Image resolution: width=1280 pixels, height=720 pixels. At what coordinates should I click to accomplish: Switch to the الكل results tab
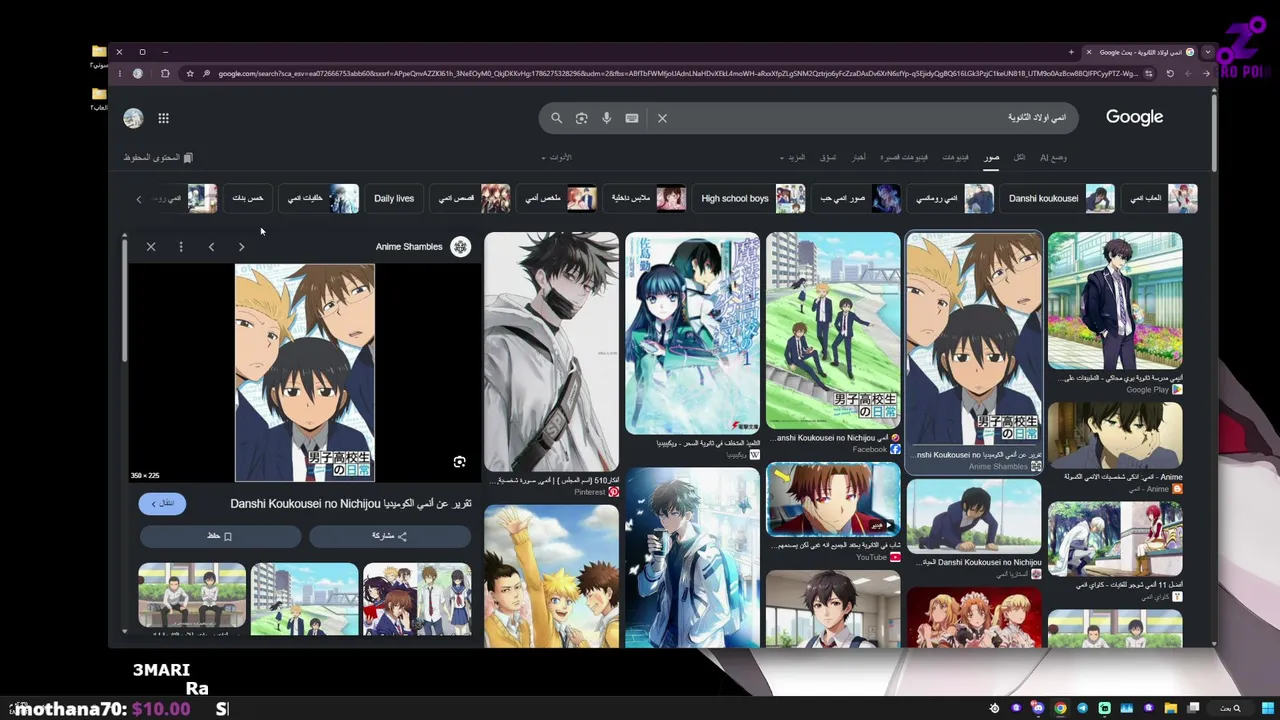(1019, 157)
